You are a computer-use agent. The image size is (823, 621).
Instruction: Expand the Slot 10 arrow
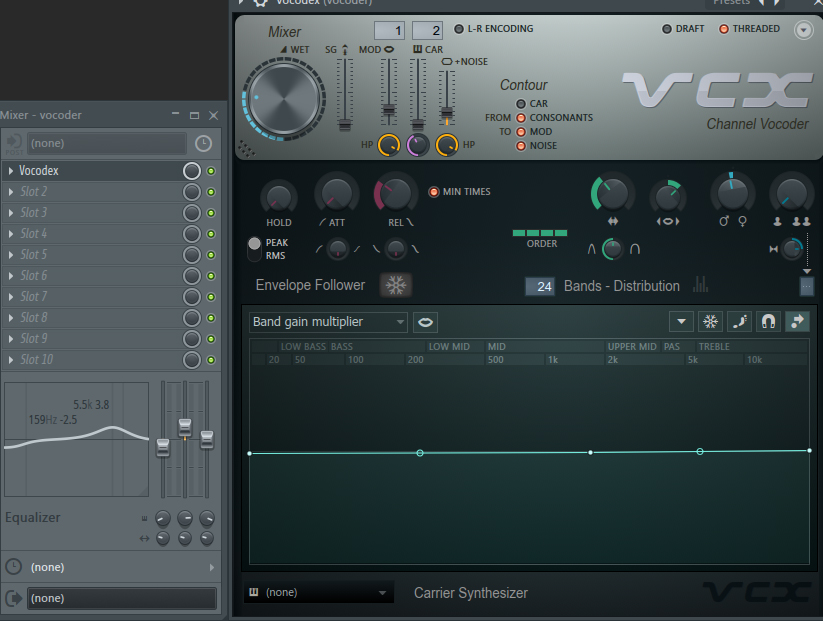[10, 360]
